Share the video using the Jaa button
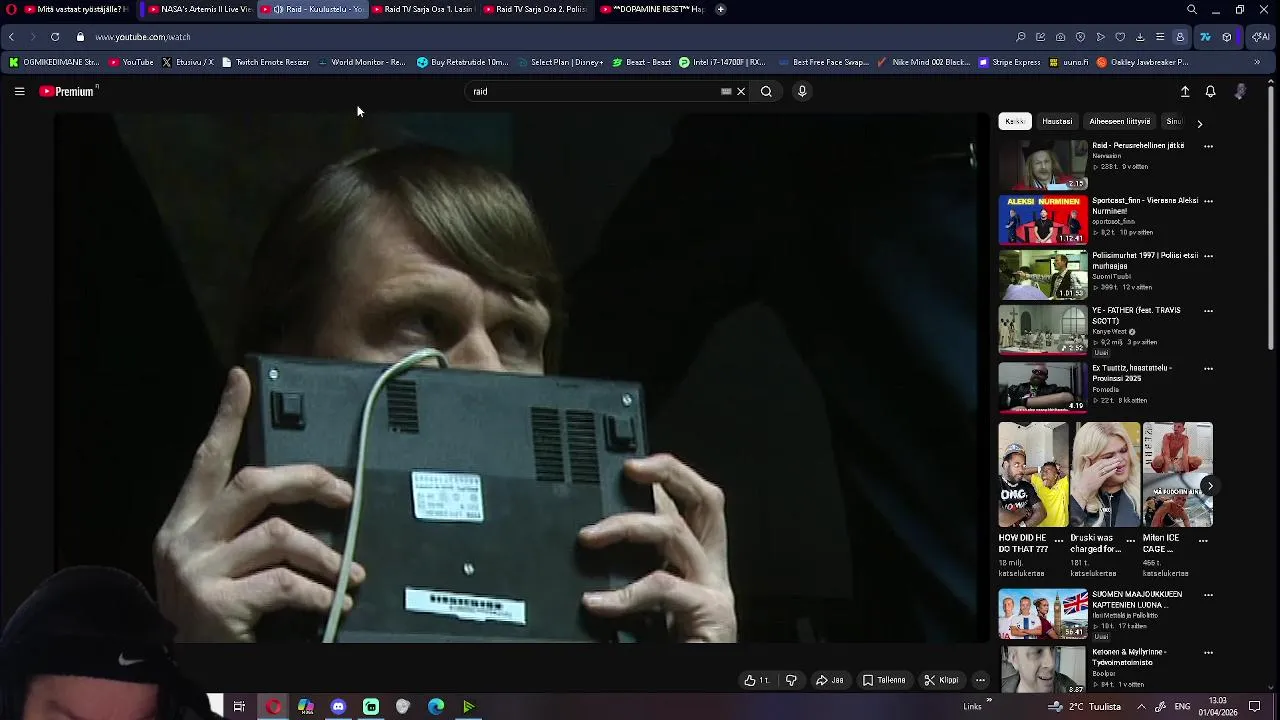The width and height of the screenshot is (1280, 720). click(x=830, y=680)
